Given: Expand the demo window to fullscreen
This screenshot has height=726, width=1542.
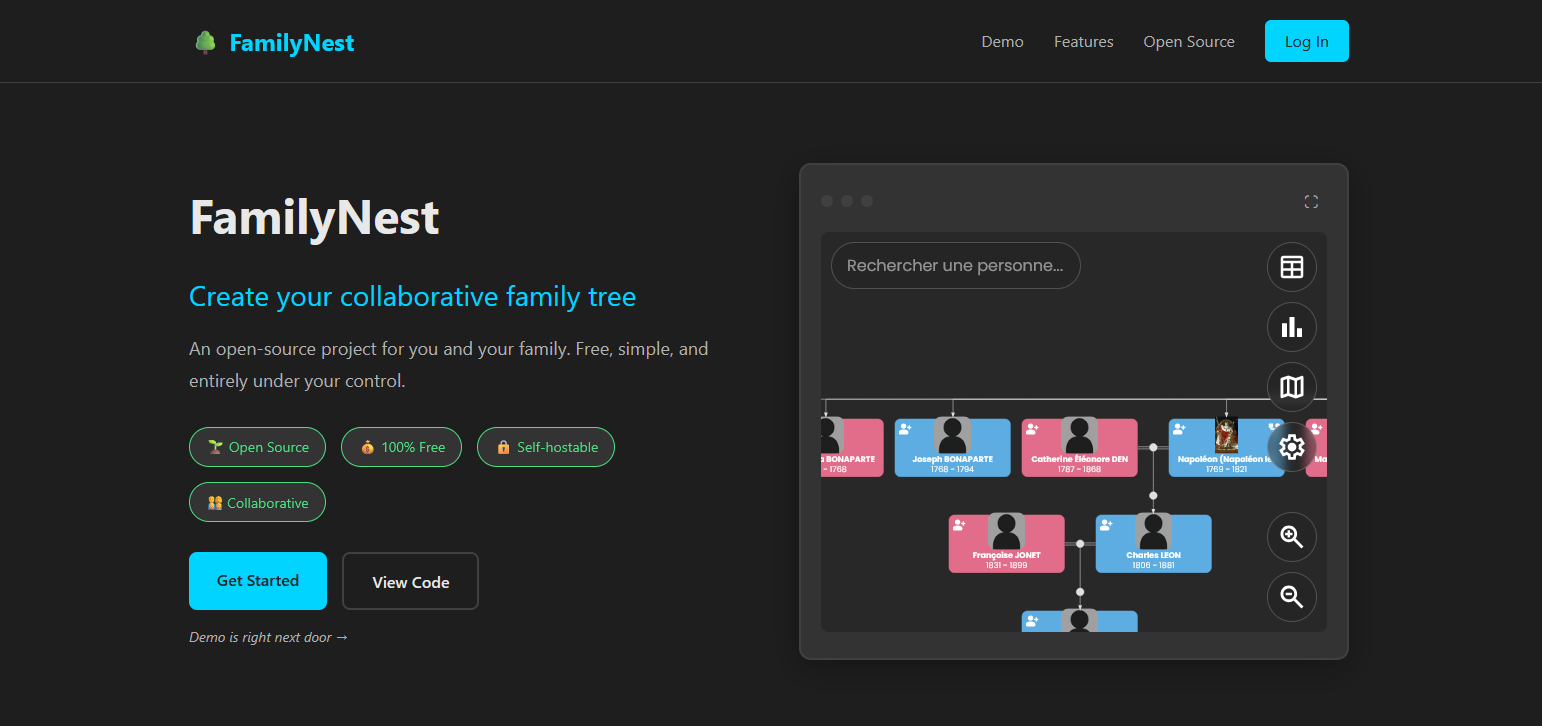Looking at the screenshot, I should coord(1311,201).
